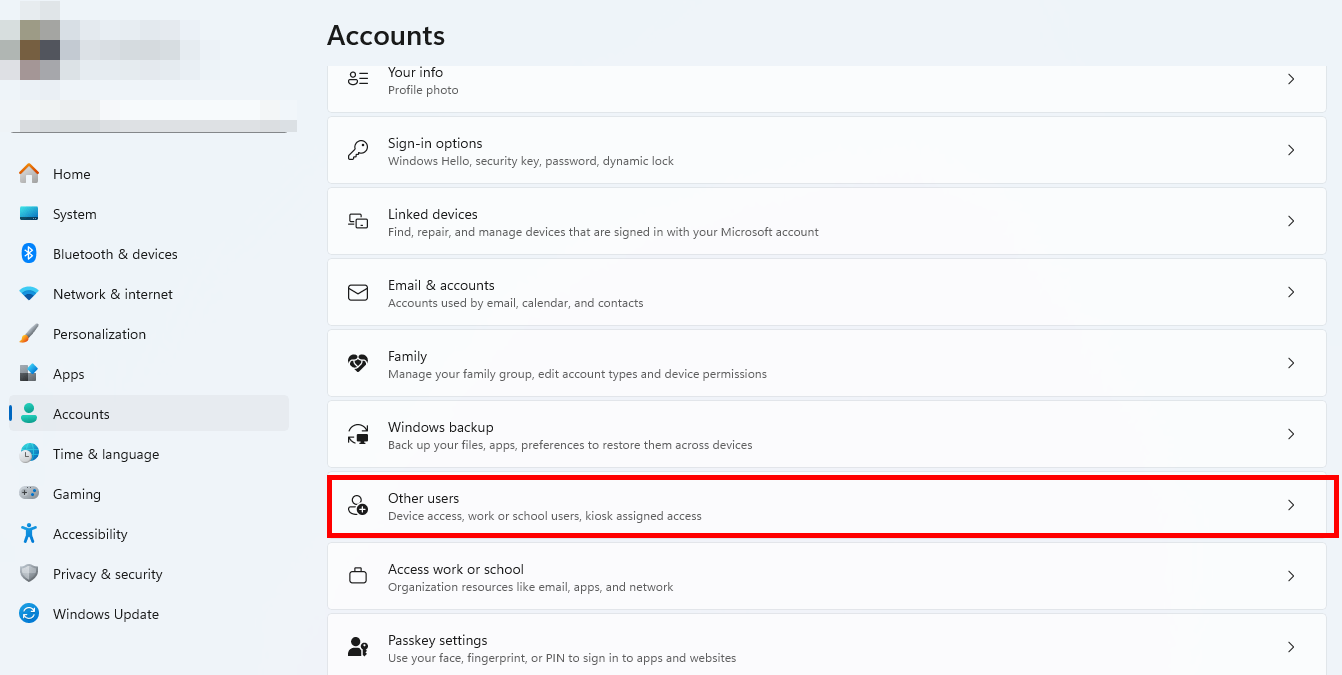Click the Other users add-person icon
1342x675 pixels.
tap(358, 505)
